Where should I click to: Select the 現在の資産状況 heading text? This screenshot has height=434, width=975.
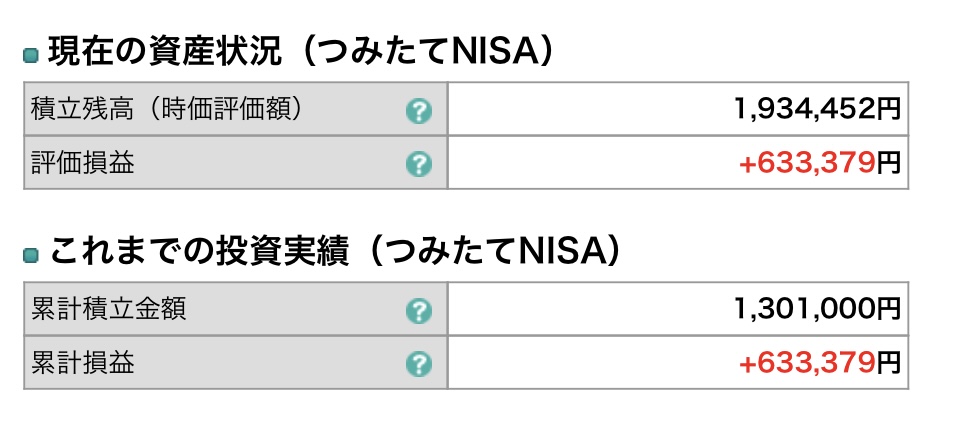point(165,53)
